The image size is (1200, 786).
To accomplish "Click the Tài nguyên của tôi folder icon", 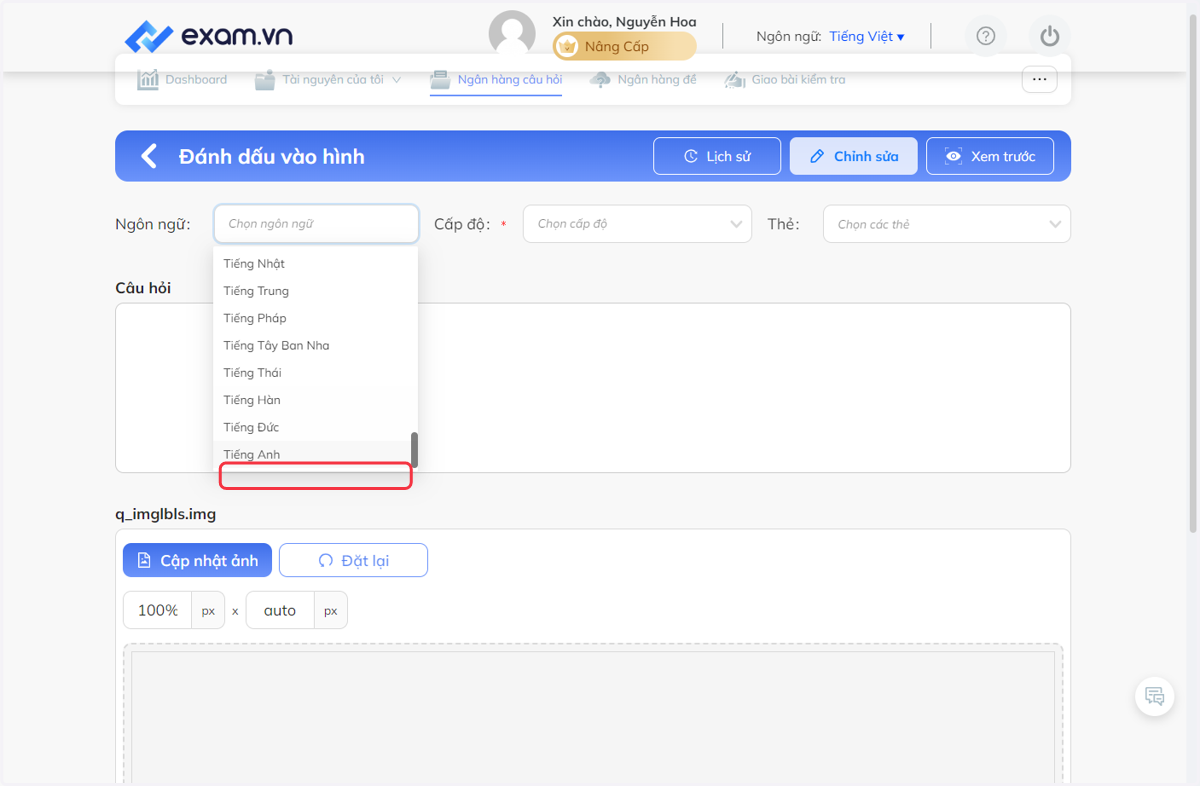I will click(x=264, y=79).
